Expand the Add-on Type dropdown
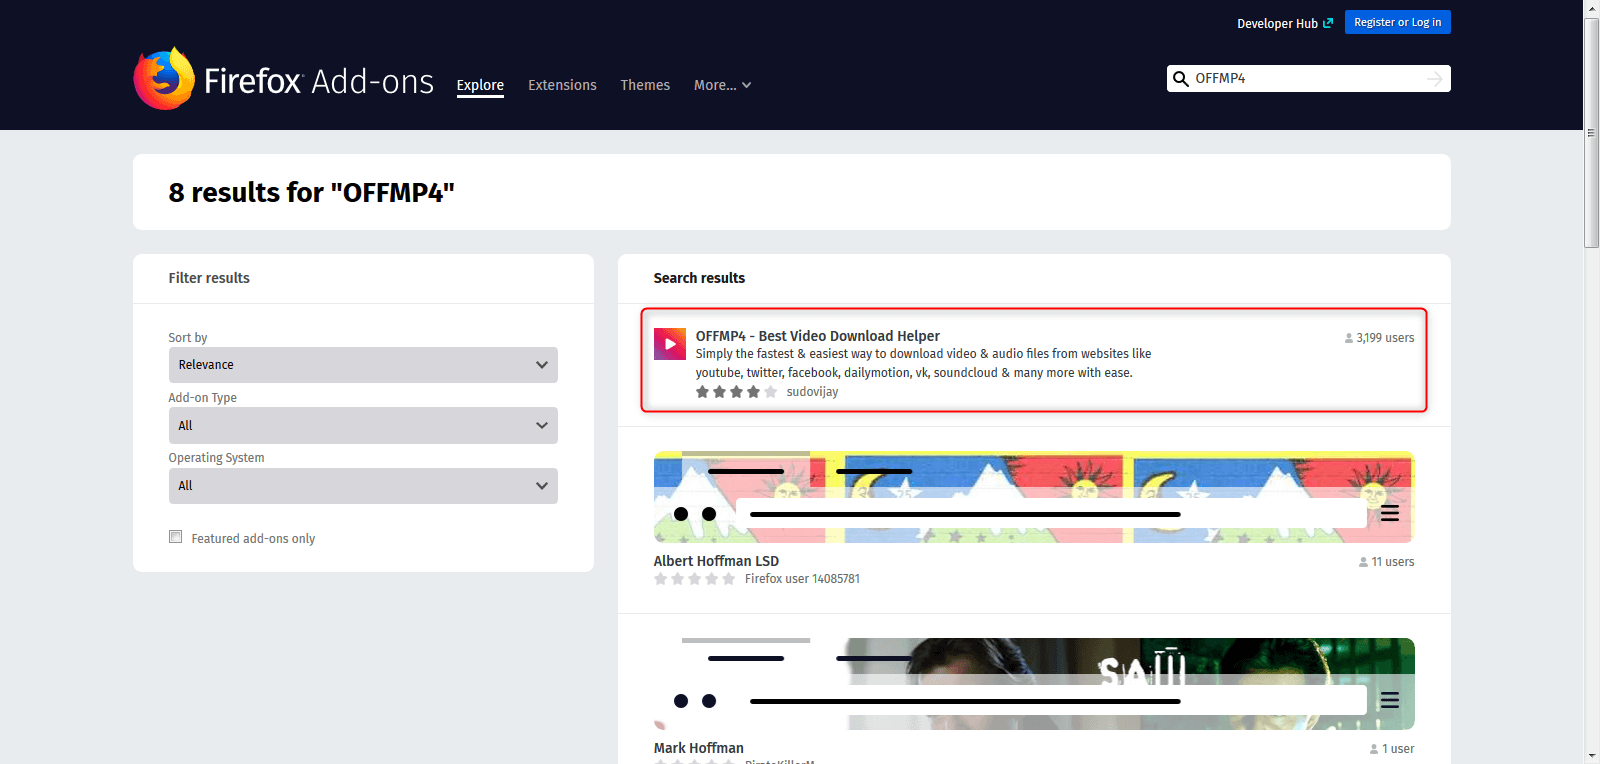Screen dimensions: 1600x764 coord(363,425)
